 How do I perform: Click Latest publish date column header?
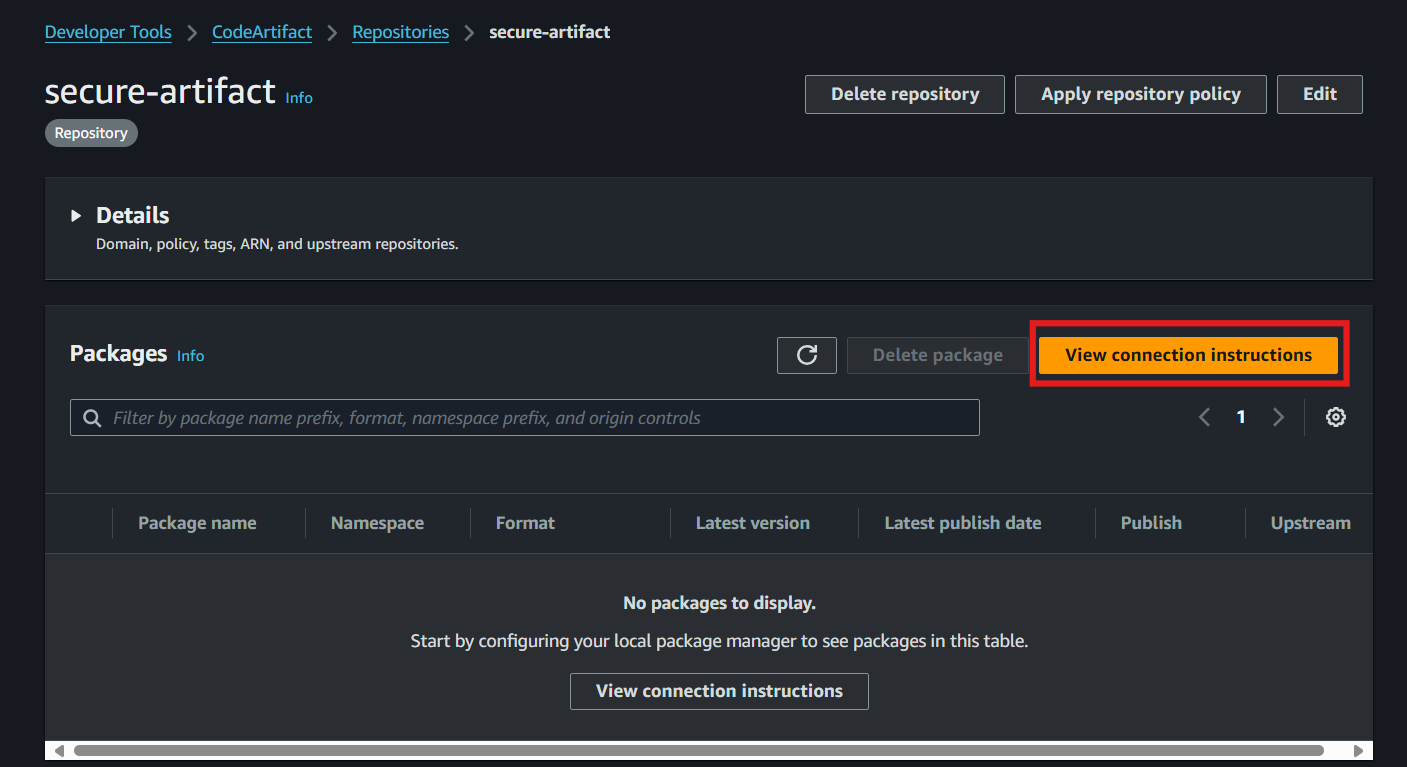click(x=963, y=523)
